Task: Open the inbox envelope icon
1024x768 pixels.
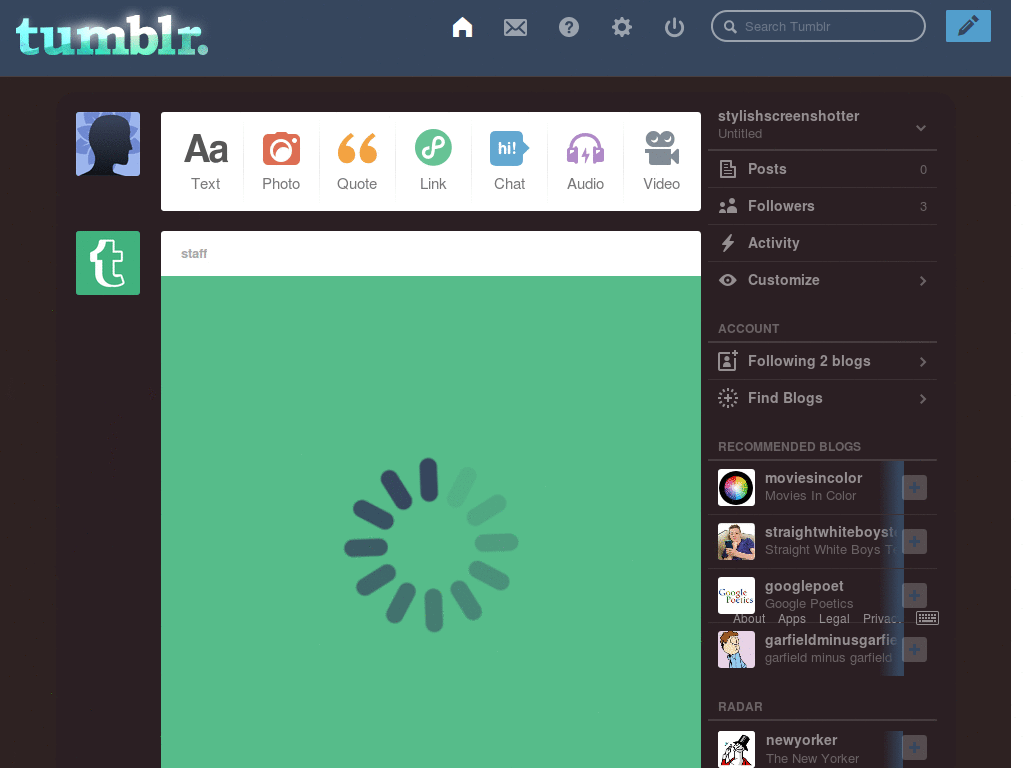Action: 515,27
